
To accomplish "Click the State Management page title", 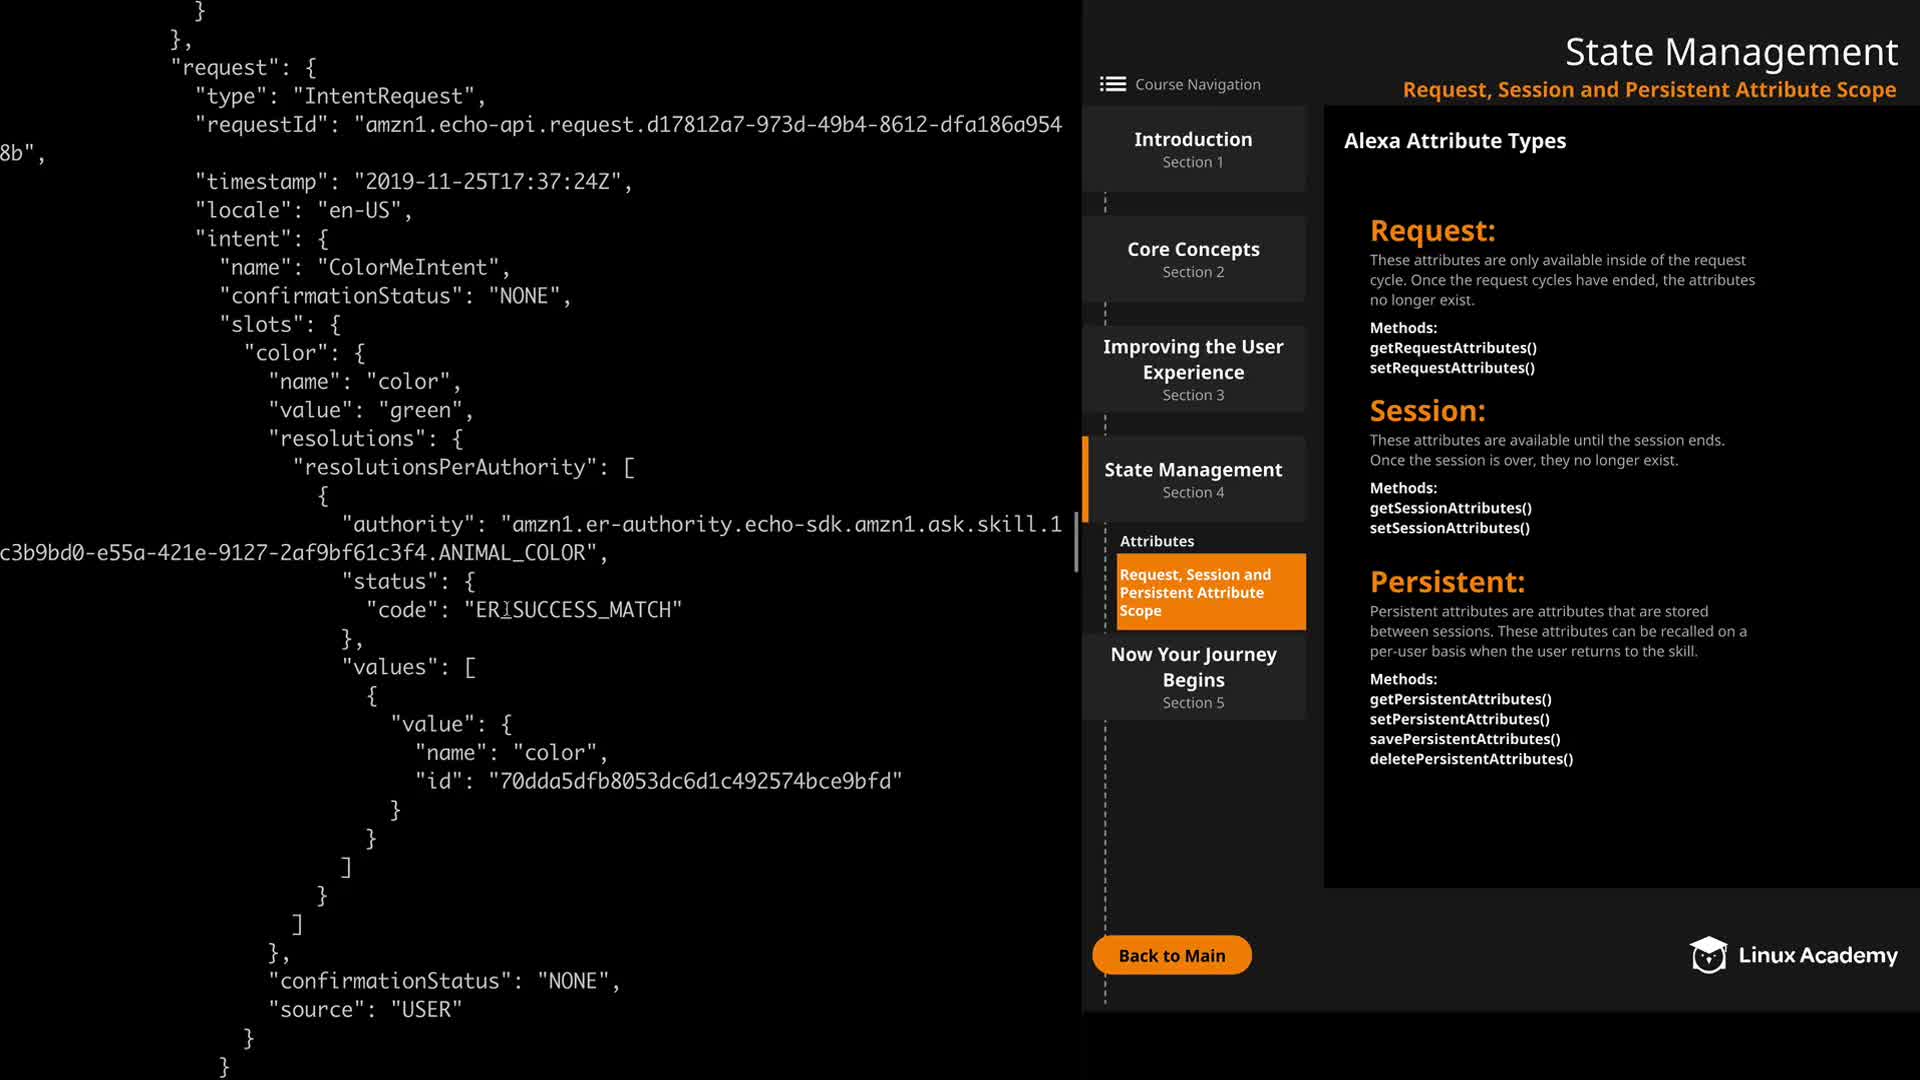I will coord(1730,52).
